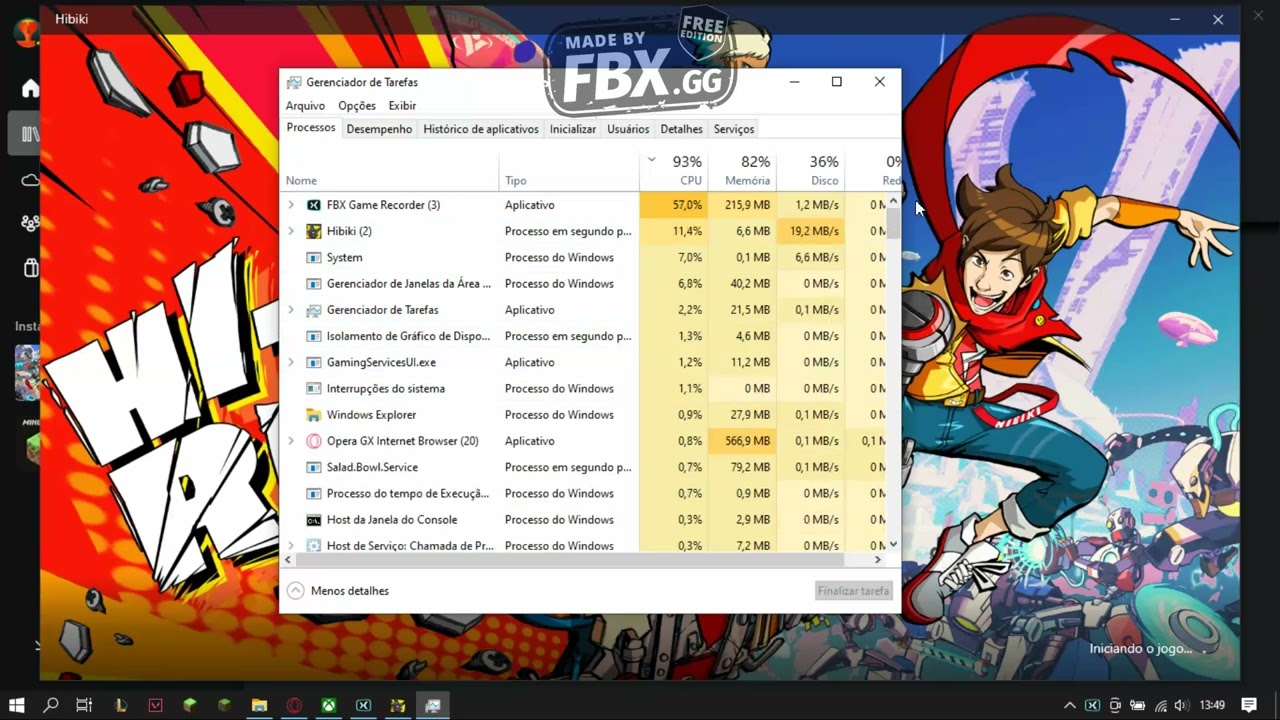This screenshot has height=720, width=1280.
Task: Open the Home icon in Xbox sidebar
Action: tap(30, 88)
